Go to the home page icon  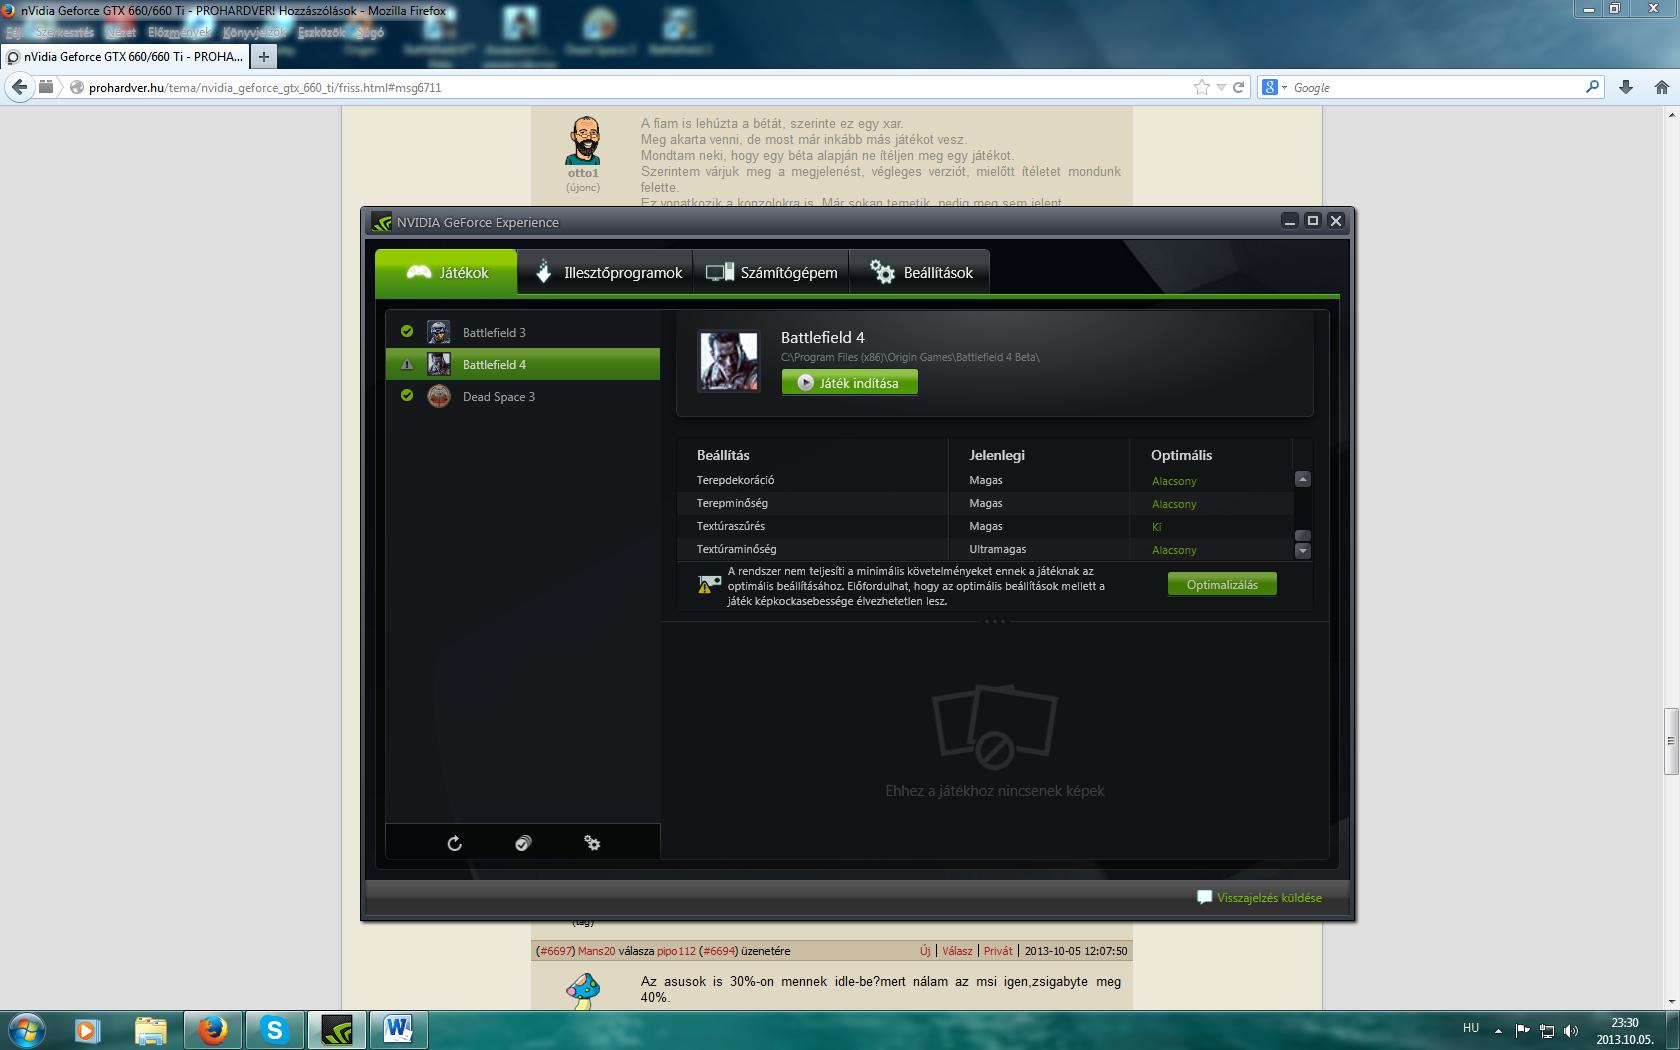pyautogui.click(x=1662, y=87)
